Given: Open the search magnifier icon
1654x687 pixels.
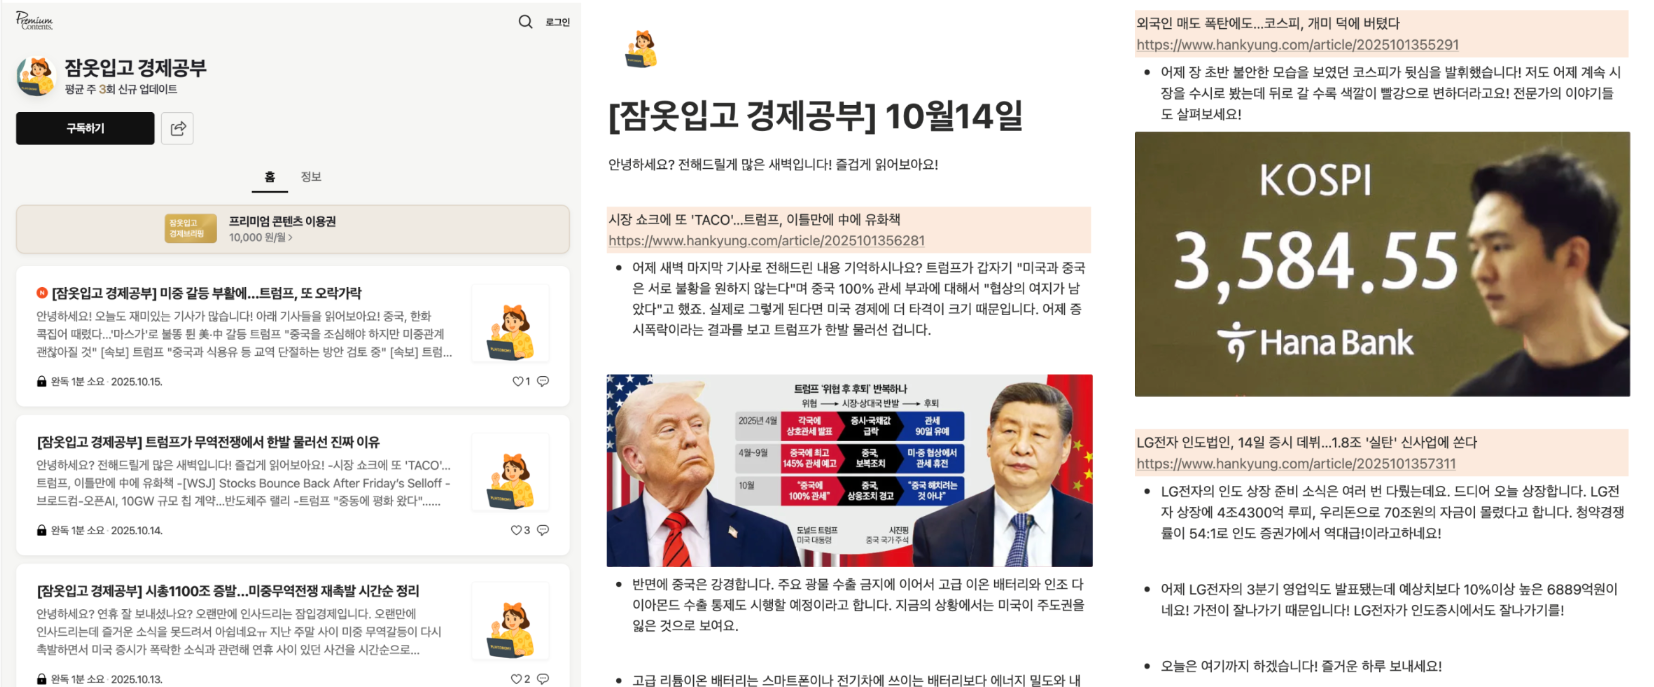Looking at the screenshot, I should pyautogui.click(x=525, y=21).
